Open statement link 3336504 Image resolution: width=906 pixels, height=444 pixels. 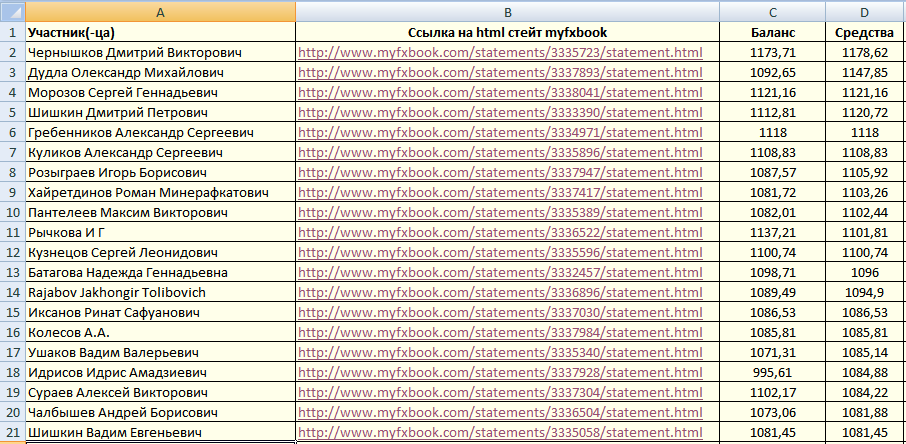(500, 412)
